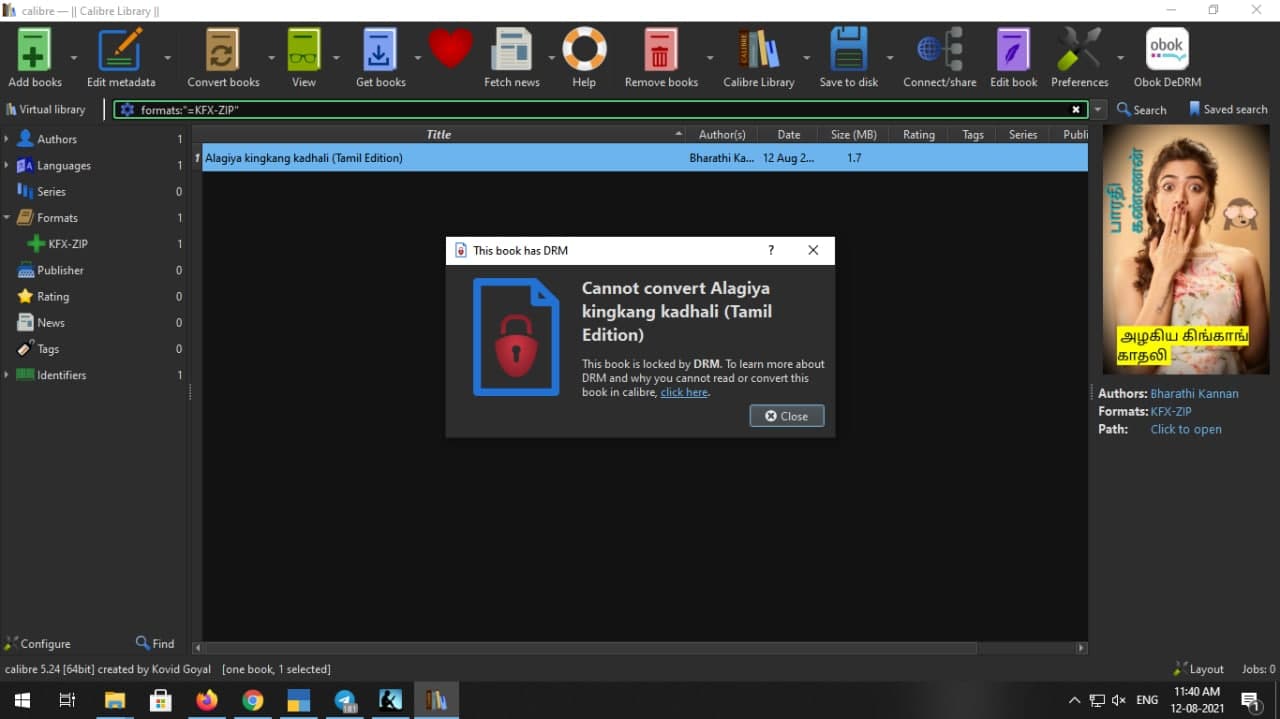Expand the Identifiers category
The image size is (1280, 719).
pyautogui.click(x=7, y=374)
